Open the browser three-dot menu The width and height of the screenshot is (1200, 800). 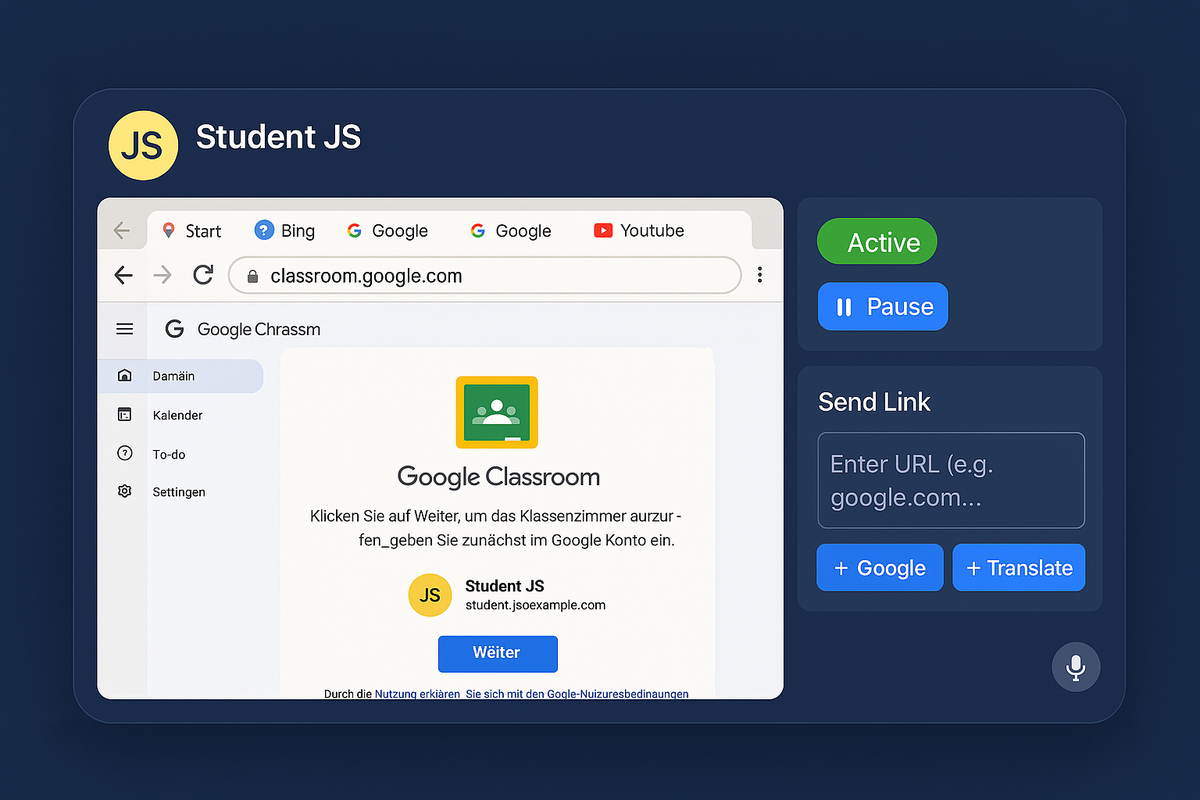(760, 275)
